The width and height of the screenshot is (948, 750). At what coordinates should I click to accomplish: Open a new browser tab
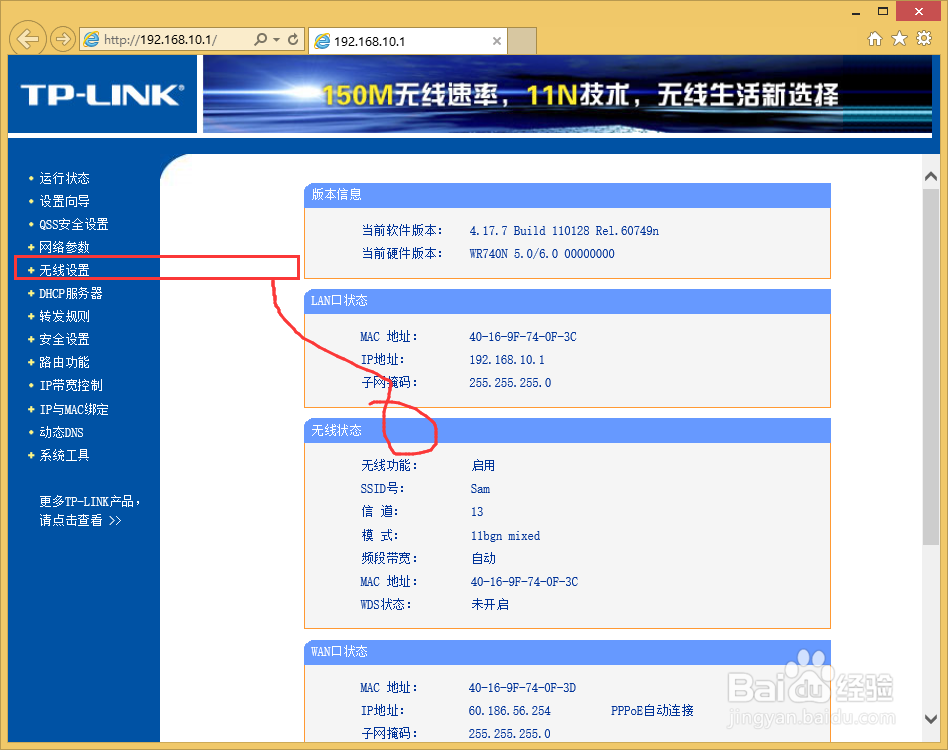524,41
